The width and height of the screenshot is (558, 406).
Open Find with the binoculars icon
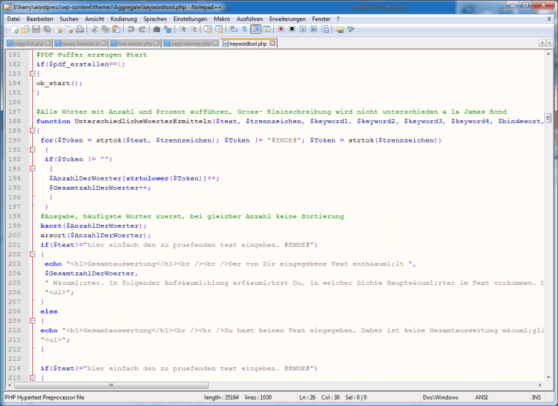(156, 30)
